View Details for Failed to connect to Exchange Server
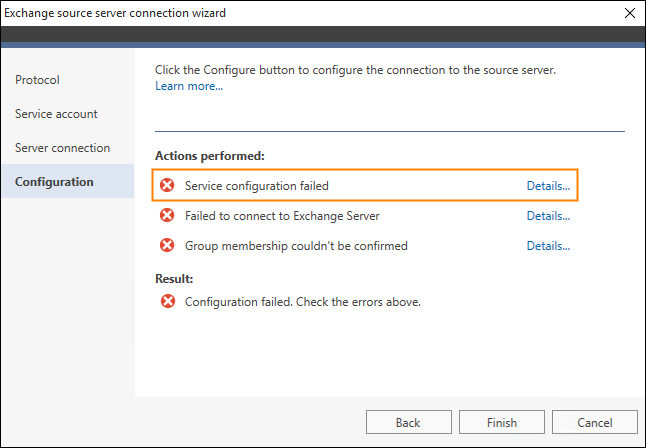The width and height of the screenshot is (646, 448). (x=548, y=216)
